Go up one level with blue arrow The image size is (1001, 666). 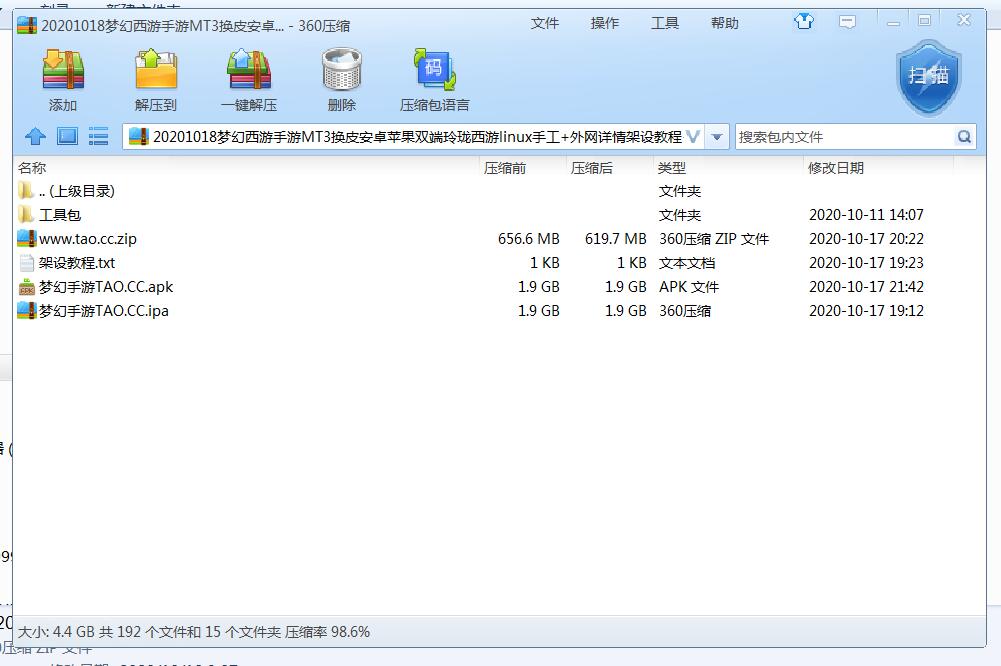pos(35,137)
